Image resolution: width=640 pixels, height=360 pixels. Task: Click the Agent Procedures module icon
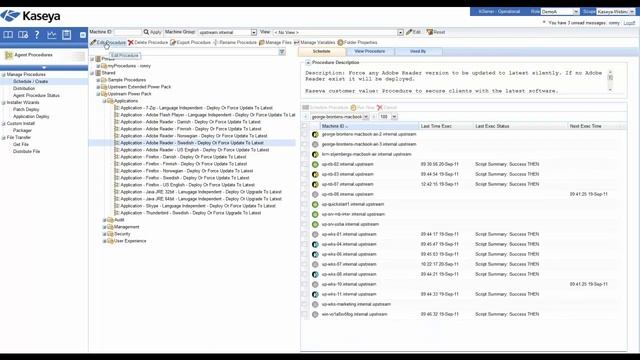(x=9, y=55)
